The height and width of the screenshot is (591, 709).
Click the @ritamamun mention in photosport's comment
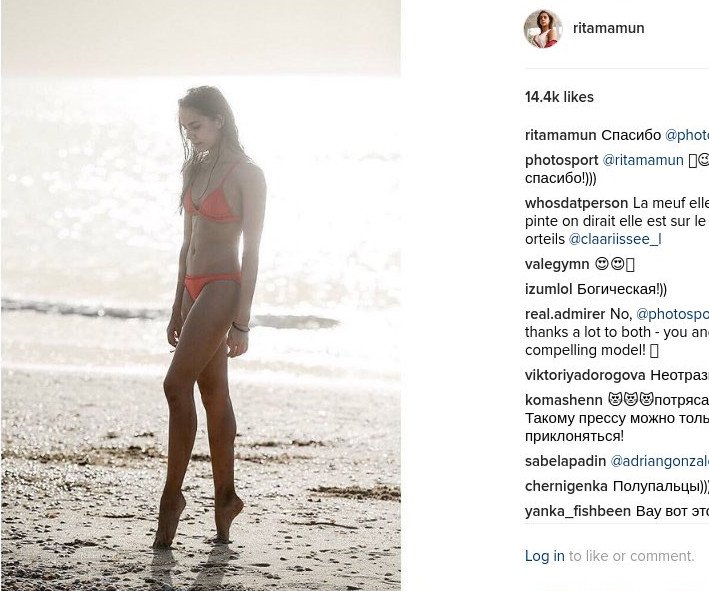coord(643,160)
